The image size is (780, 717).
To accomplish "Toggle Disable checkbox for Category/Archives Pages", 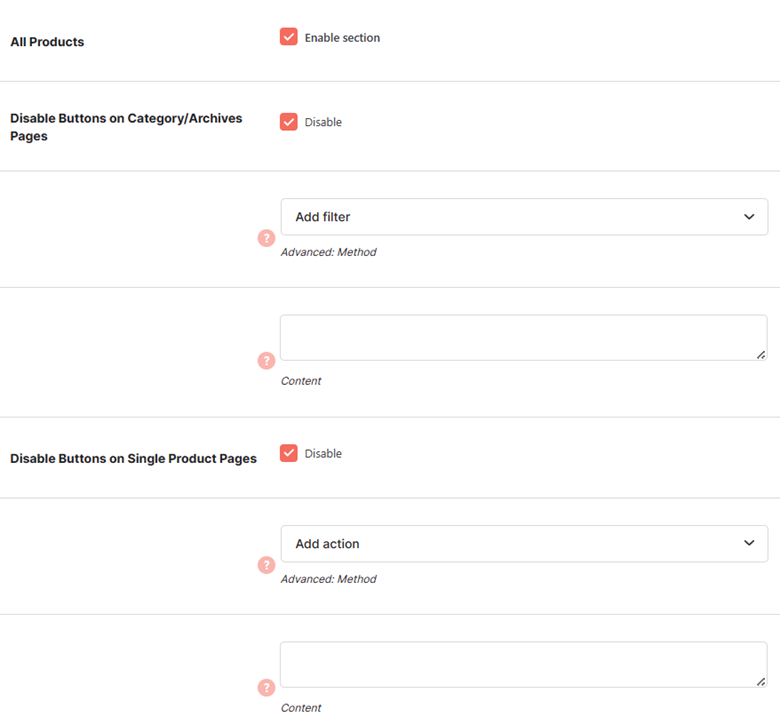I will point(289,121).
